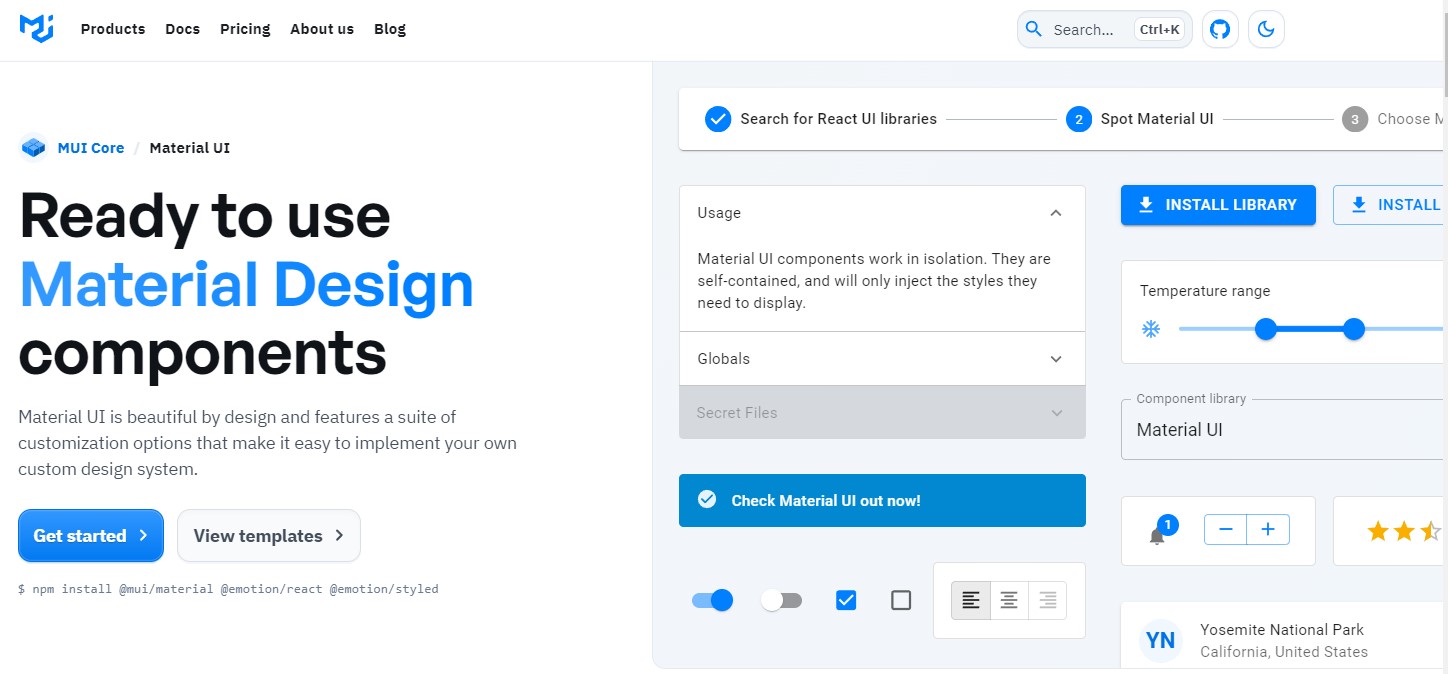Open the GitHub repository icon
Screen dimensions: 1448x674
[1220, 30]
